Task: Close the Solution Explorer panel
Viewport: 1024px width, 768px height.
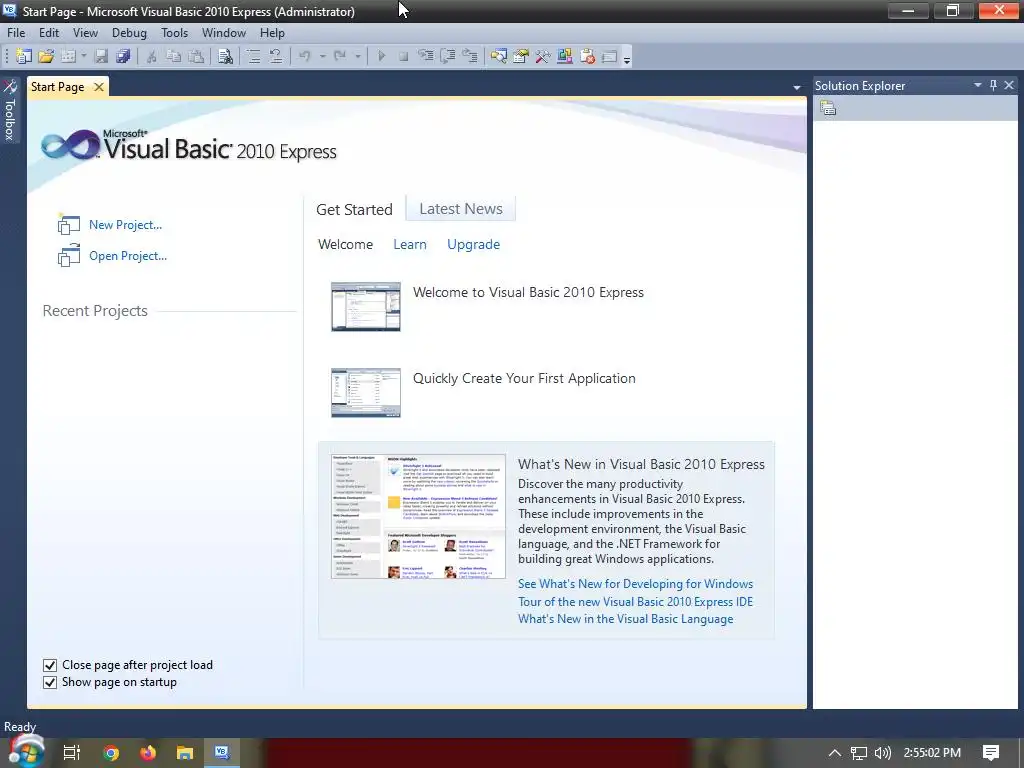Action: click(x=1009, y=85)
